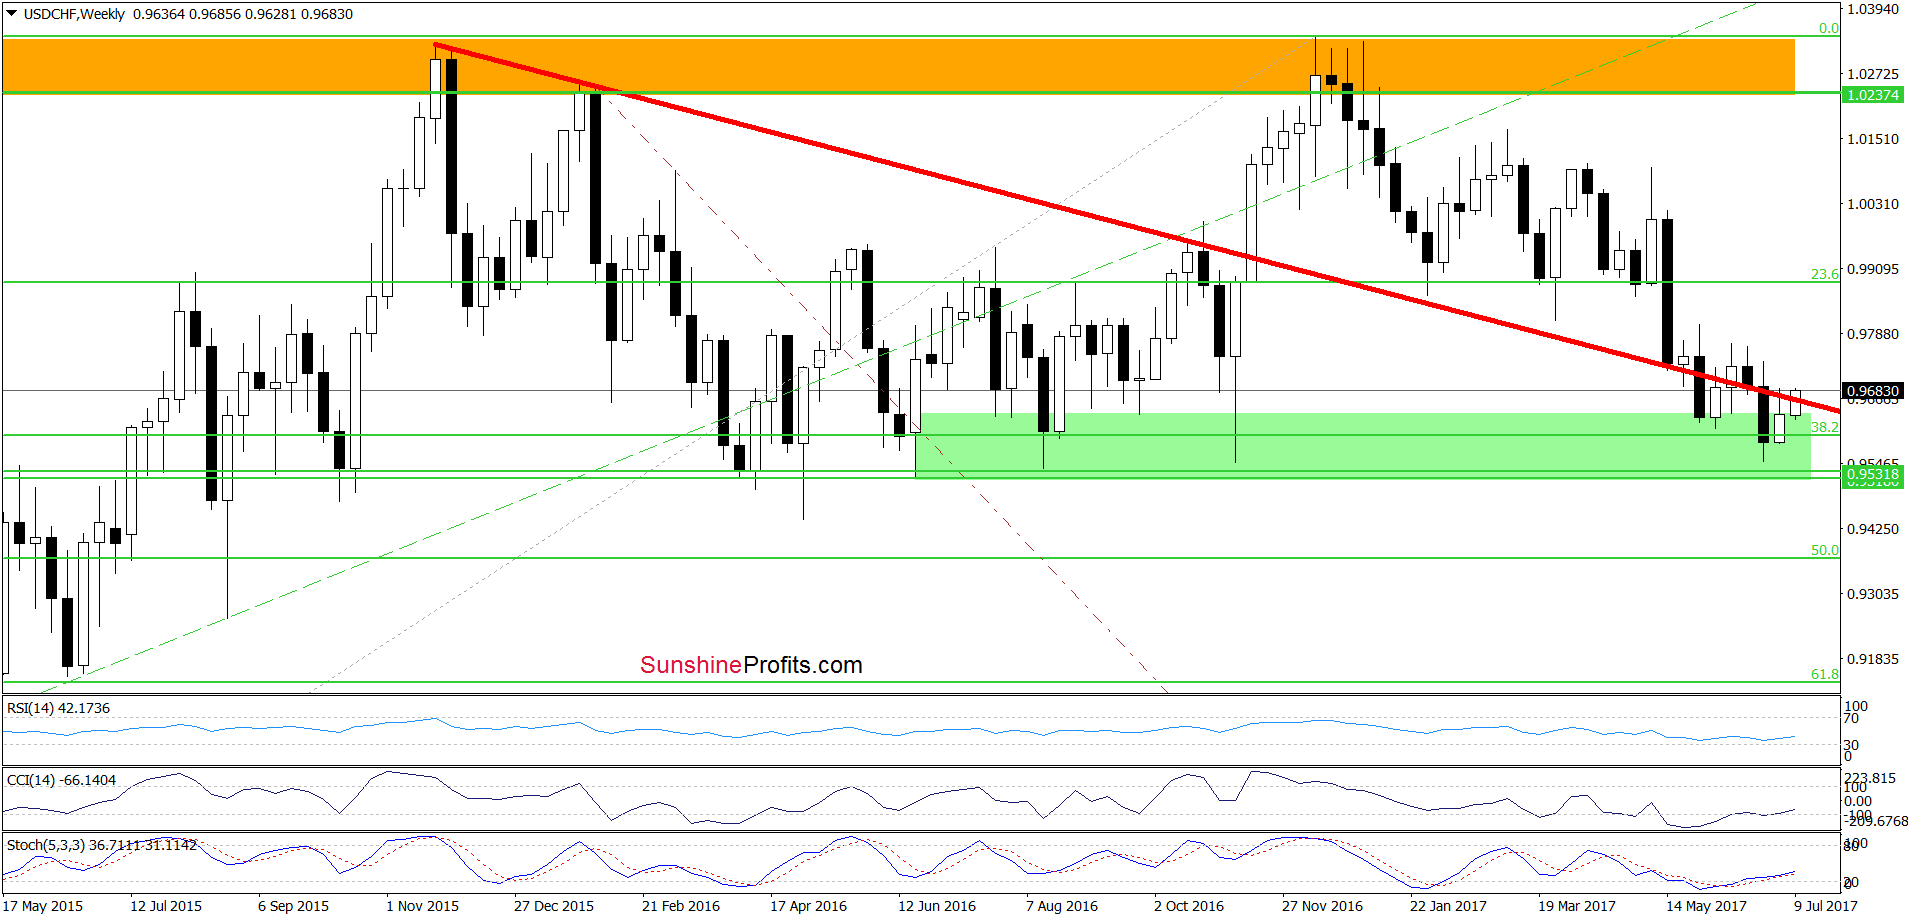Click the CCI(14) -66.1404 indicator label
1908x920 pixels.
(x=61, y=780)
